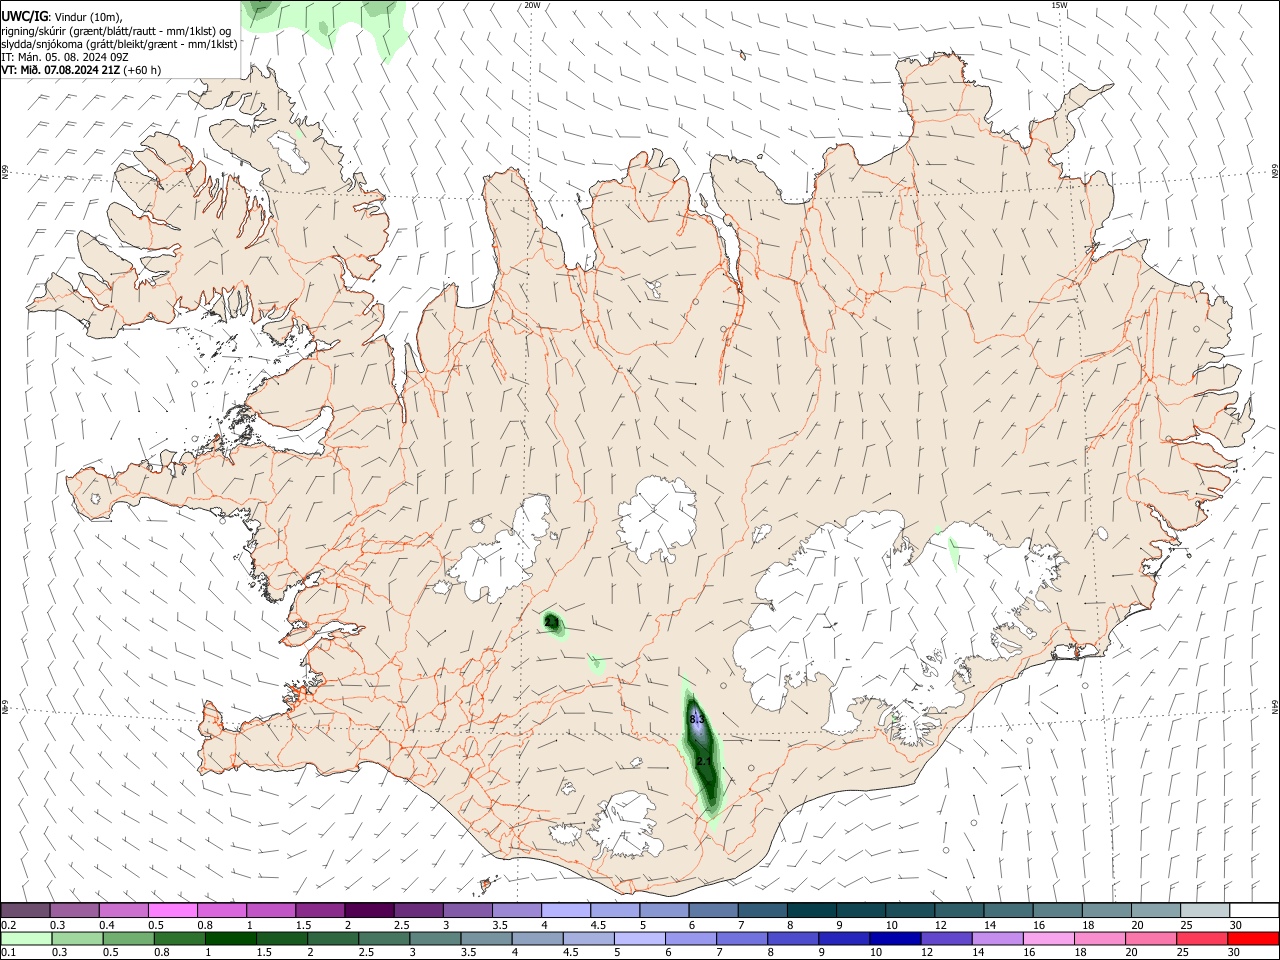Click the '20W' longitude label at top
Viewport: 1280px width, 960px height.
[532, 5]
